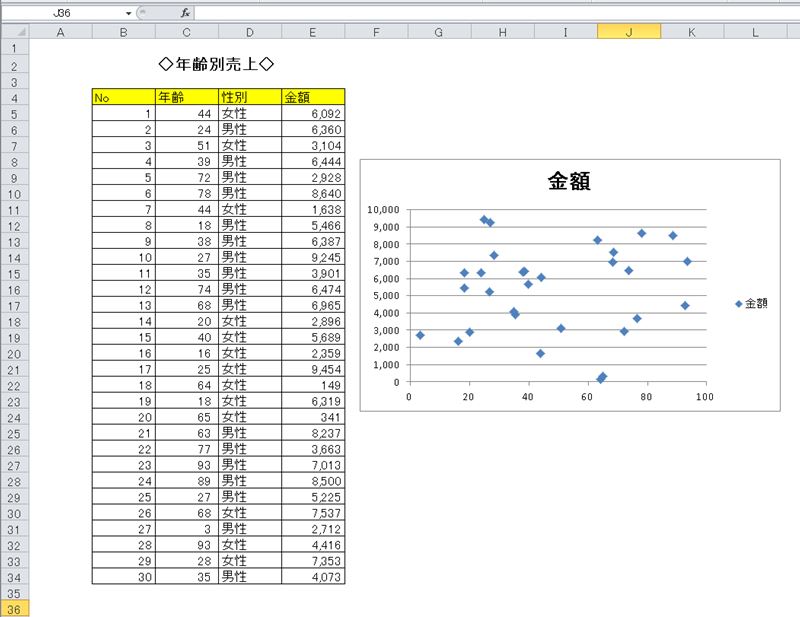Click the chart title 金額
This screenshot has height=617, width=800.
(x=568, y=181)
